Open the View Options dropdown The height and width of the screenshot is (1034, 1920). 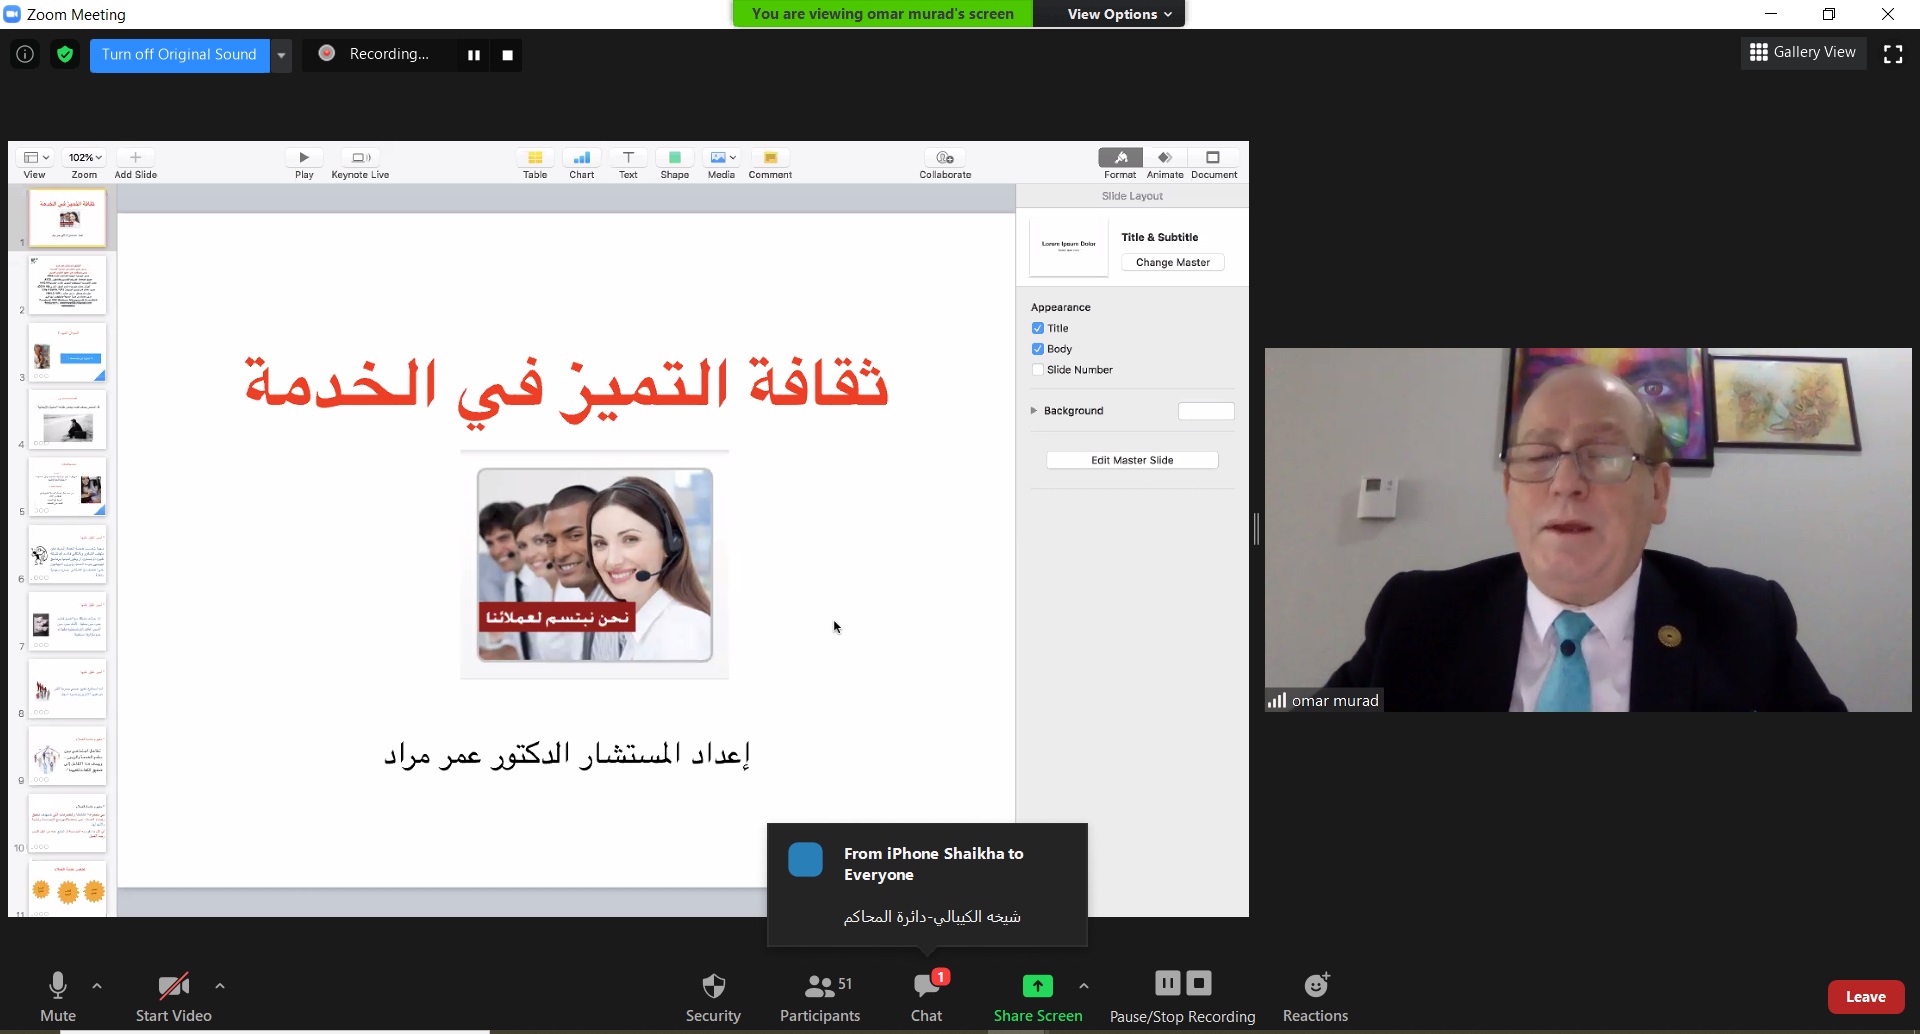1118,14
